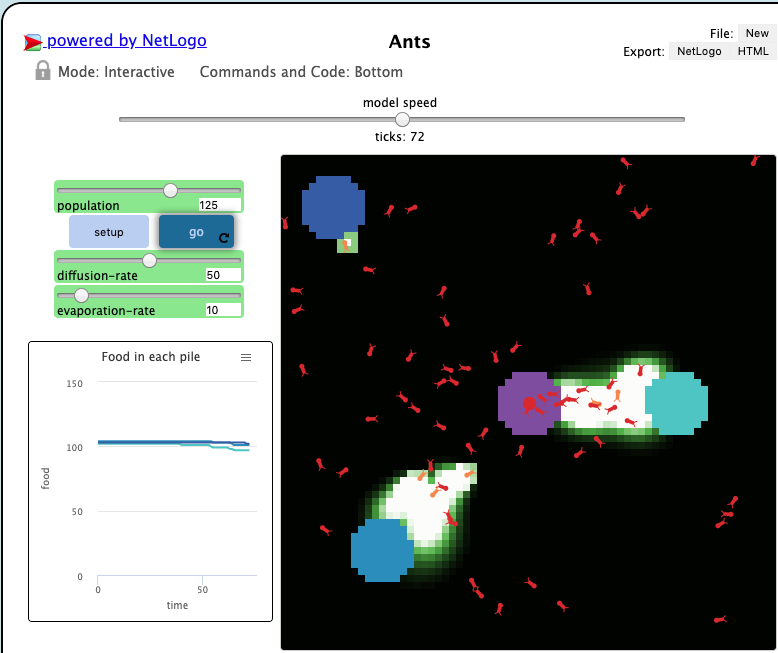Image resolution: width=778 pixels, height=653 pixels.
Task: Open the plot hamburger menu icon
Action: pyautogui.click(x=246, y=357)
